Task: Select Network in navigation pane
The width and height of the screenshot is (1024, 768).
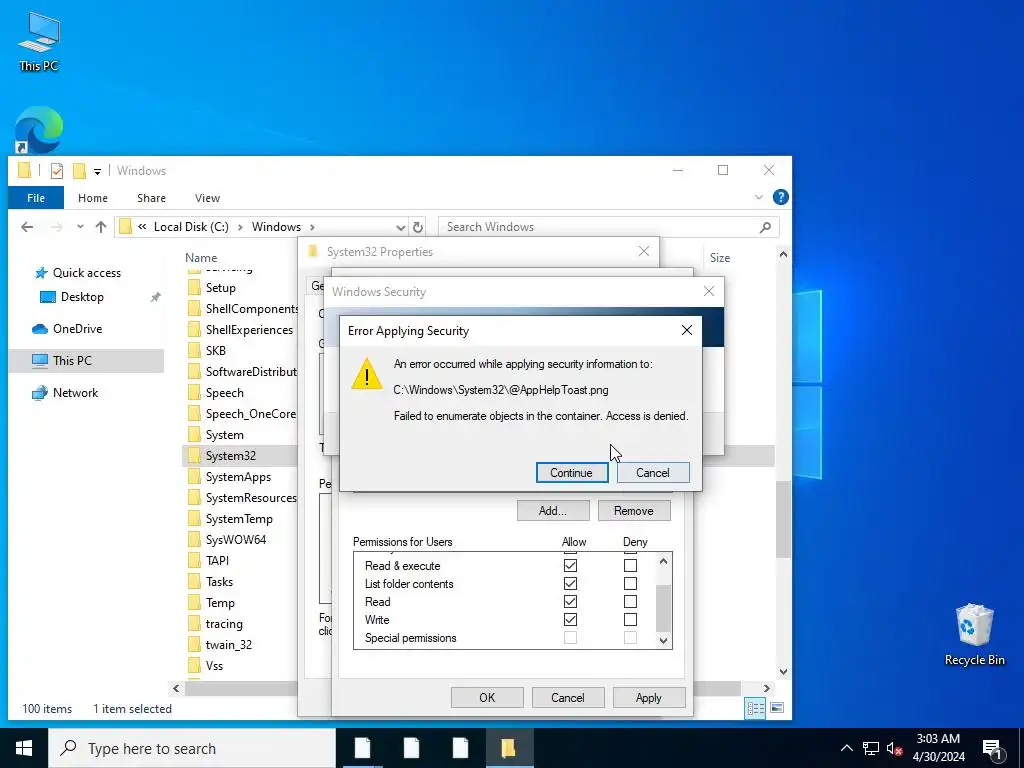Action: (x=75, y=393)
